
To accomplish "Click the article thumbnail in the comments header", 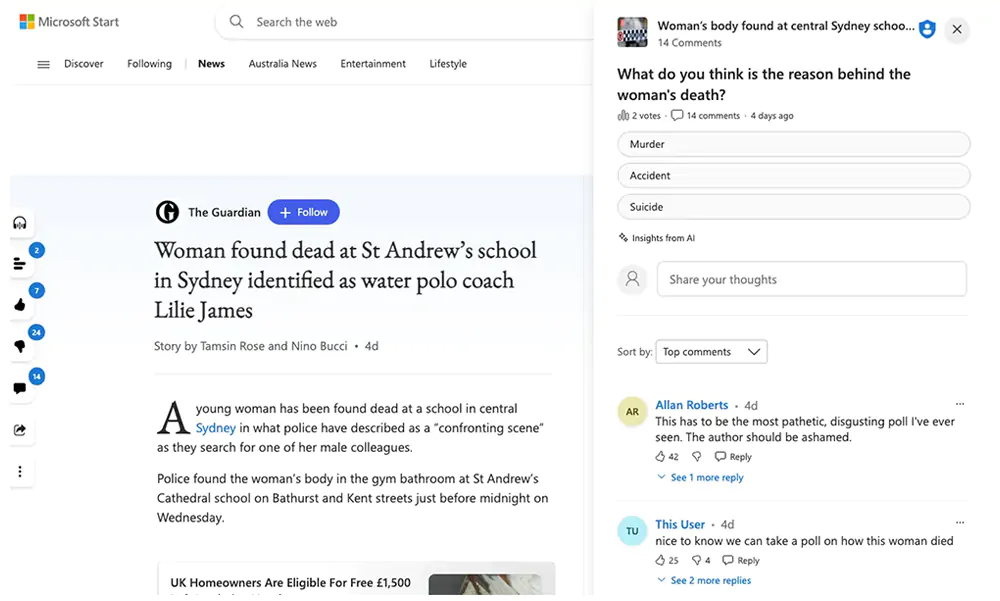I will [632, 32].
